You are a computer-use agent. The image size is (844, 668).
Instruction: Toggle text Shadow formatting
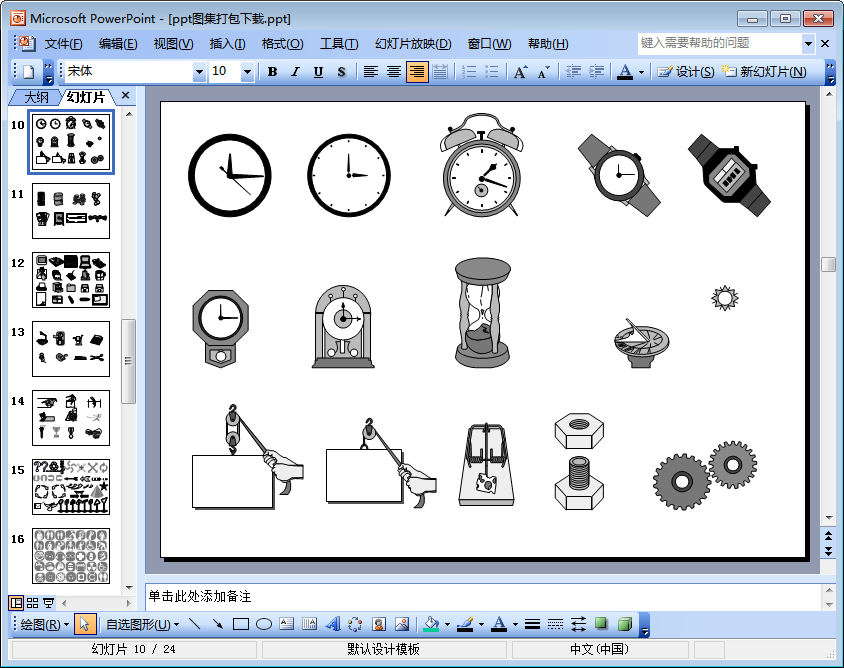pos(341,72)
